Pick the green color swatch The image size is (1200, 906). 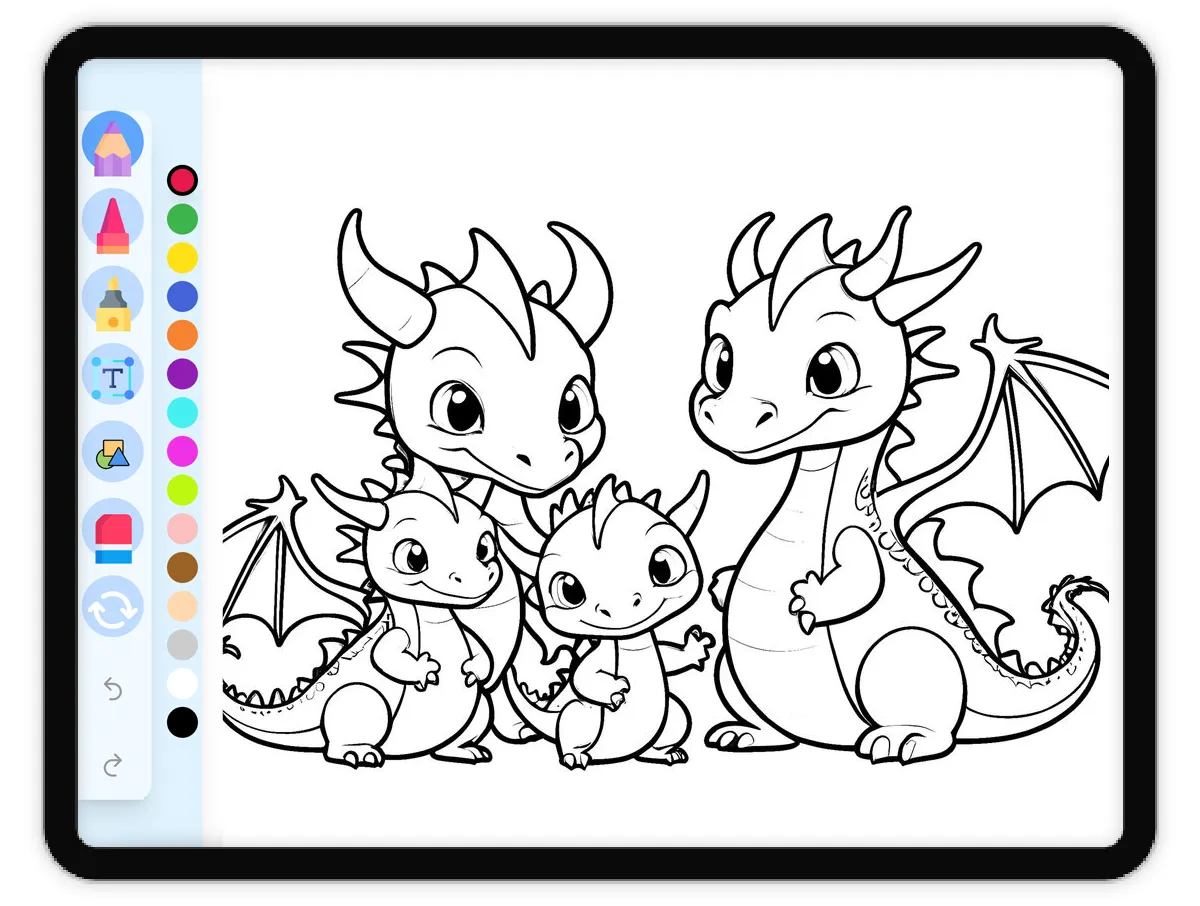pyautogui.click(x=182, y=219)
